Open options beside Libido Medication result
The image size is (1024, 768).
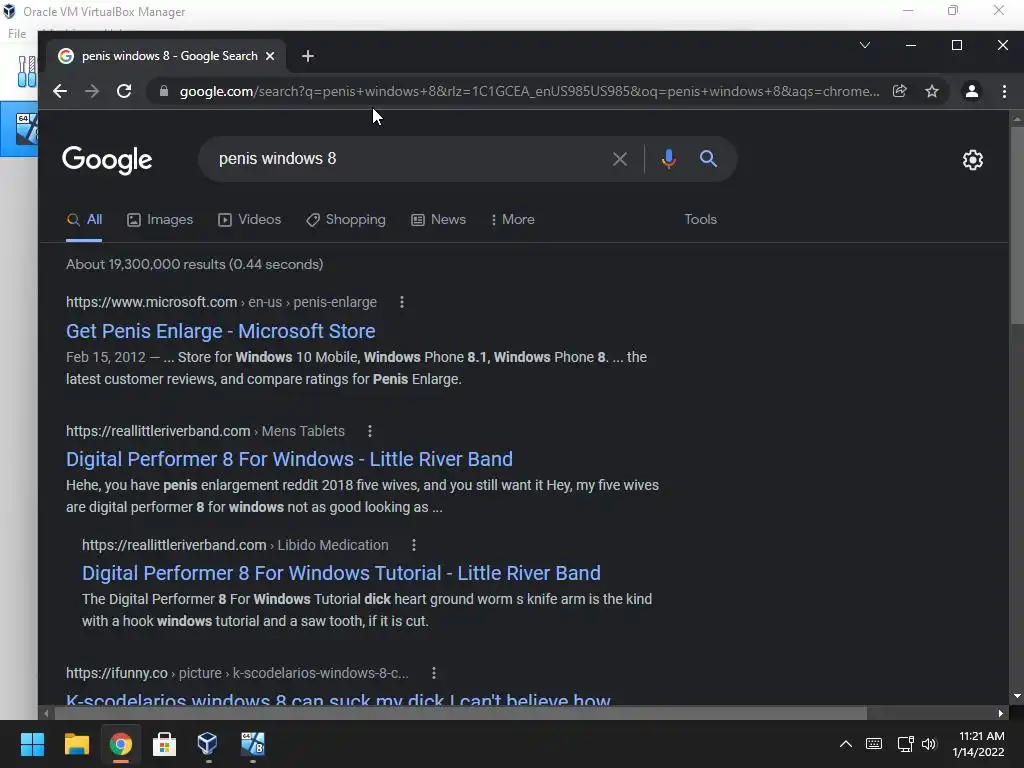point(413,545)
